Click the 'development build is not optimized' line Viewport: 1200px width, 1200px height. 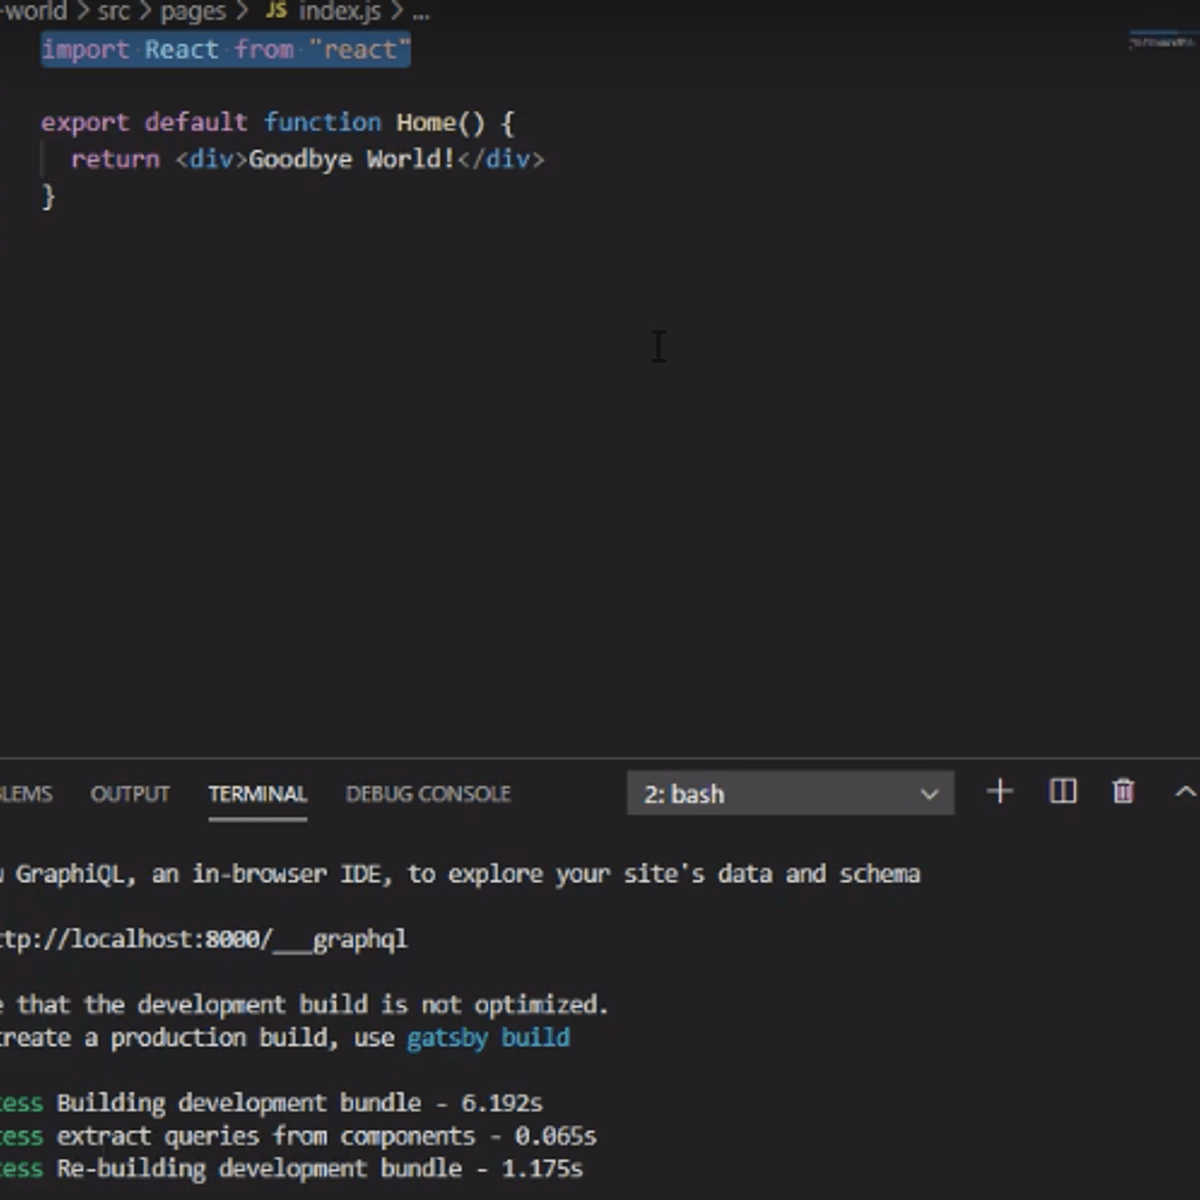tap(304, 1005)
